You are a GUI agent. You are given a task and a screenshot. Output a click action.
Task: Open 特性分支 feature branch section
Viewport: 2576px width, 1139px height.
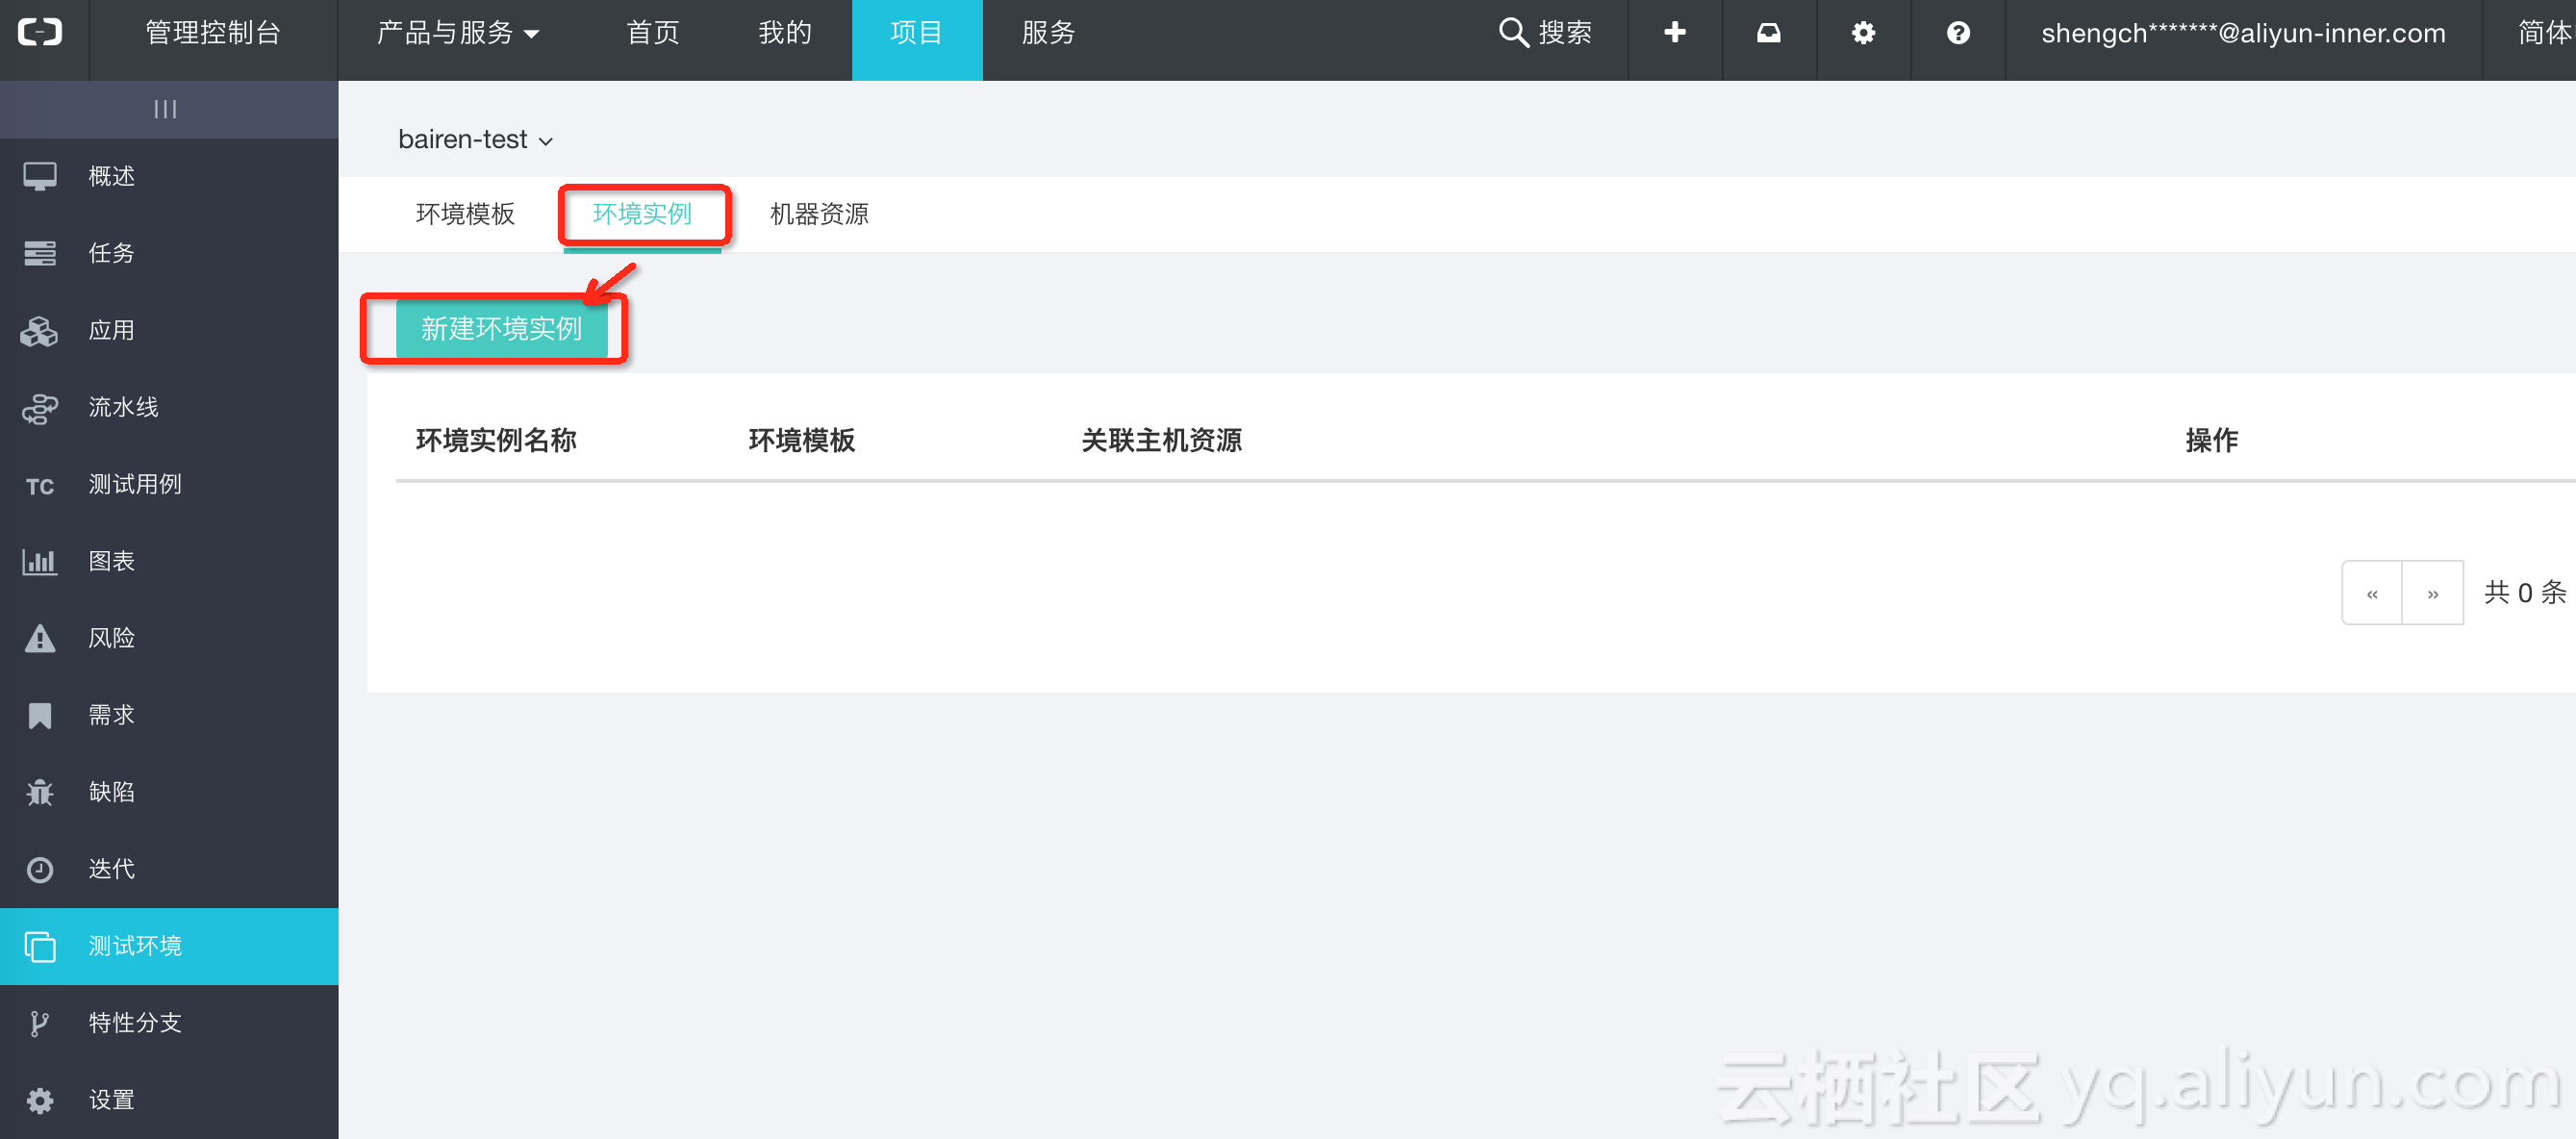pos(135,1023)
